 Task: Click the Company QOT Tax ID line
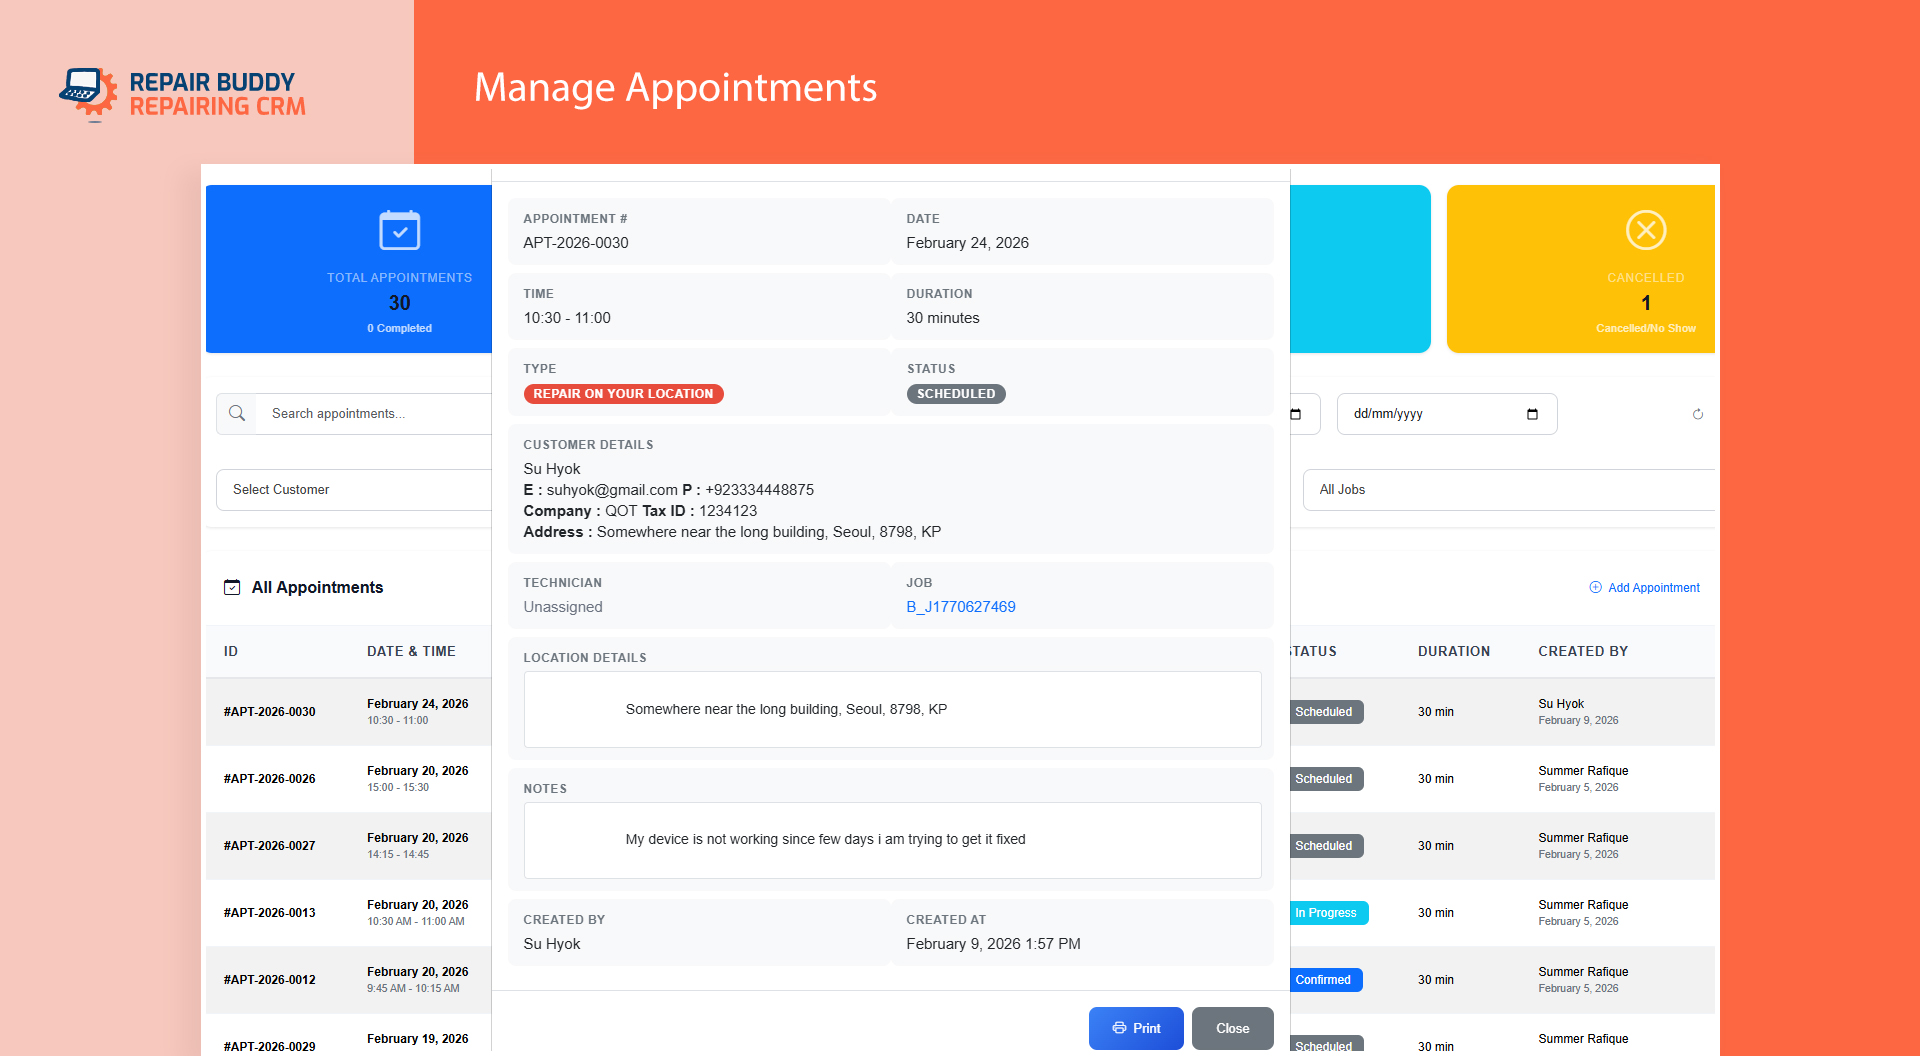coord(641,511)
